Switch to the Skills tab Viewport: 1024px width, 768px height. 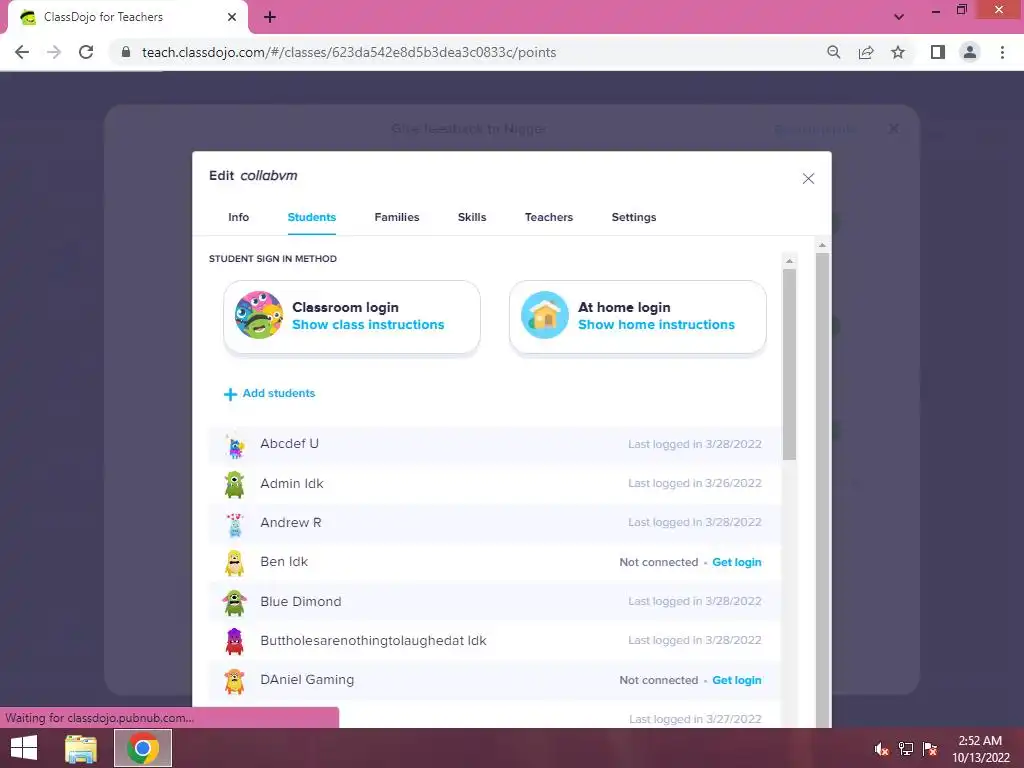pyautogui.click(x=472, y=217)
